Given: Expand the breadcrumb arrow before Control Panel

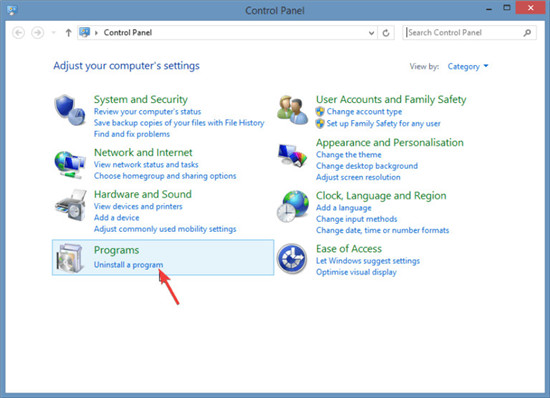Looking at the screenshot, I should (96, 33).
